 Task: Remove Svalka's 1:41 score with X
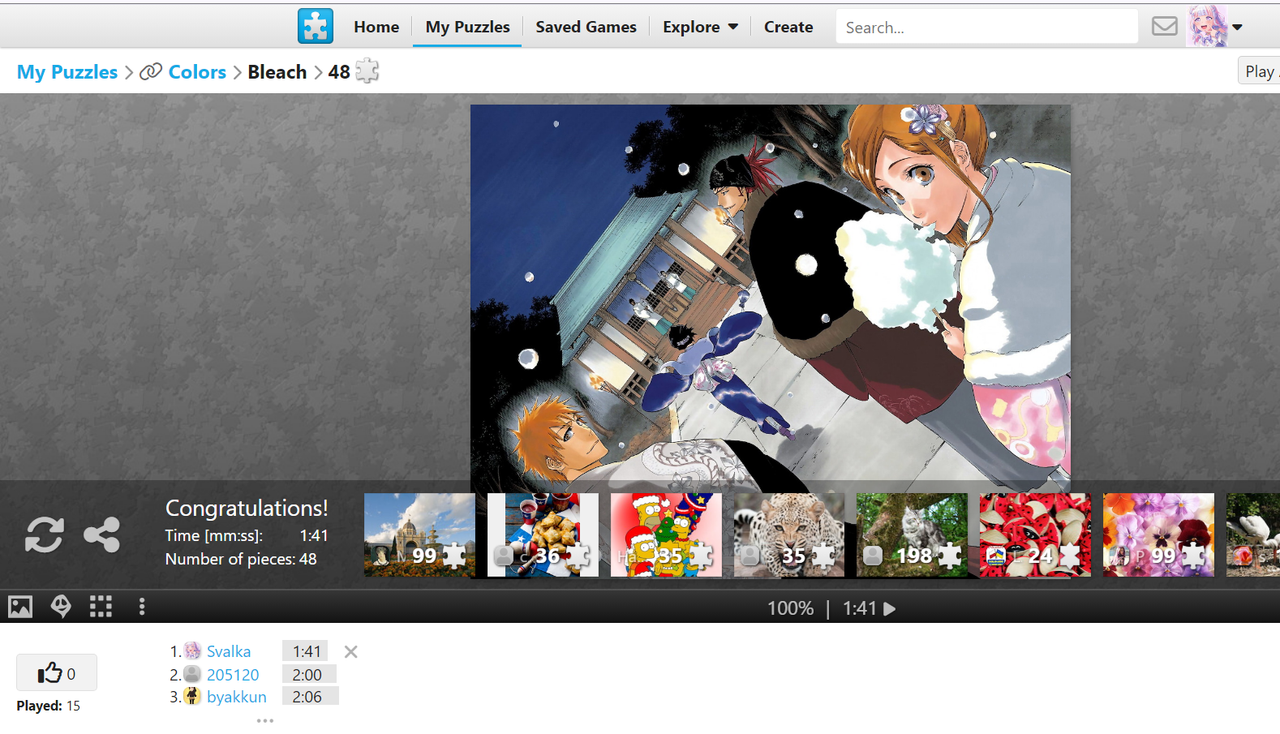pos(351,652)
